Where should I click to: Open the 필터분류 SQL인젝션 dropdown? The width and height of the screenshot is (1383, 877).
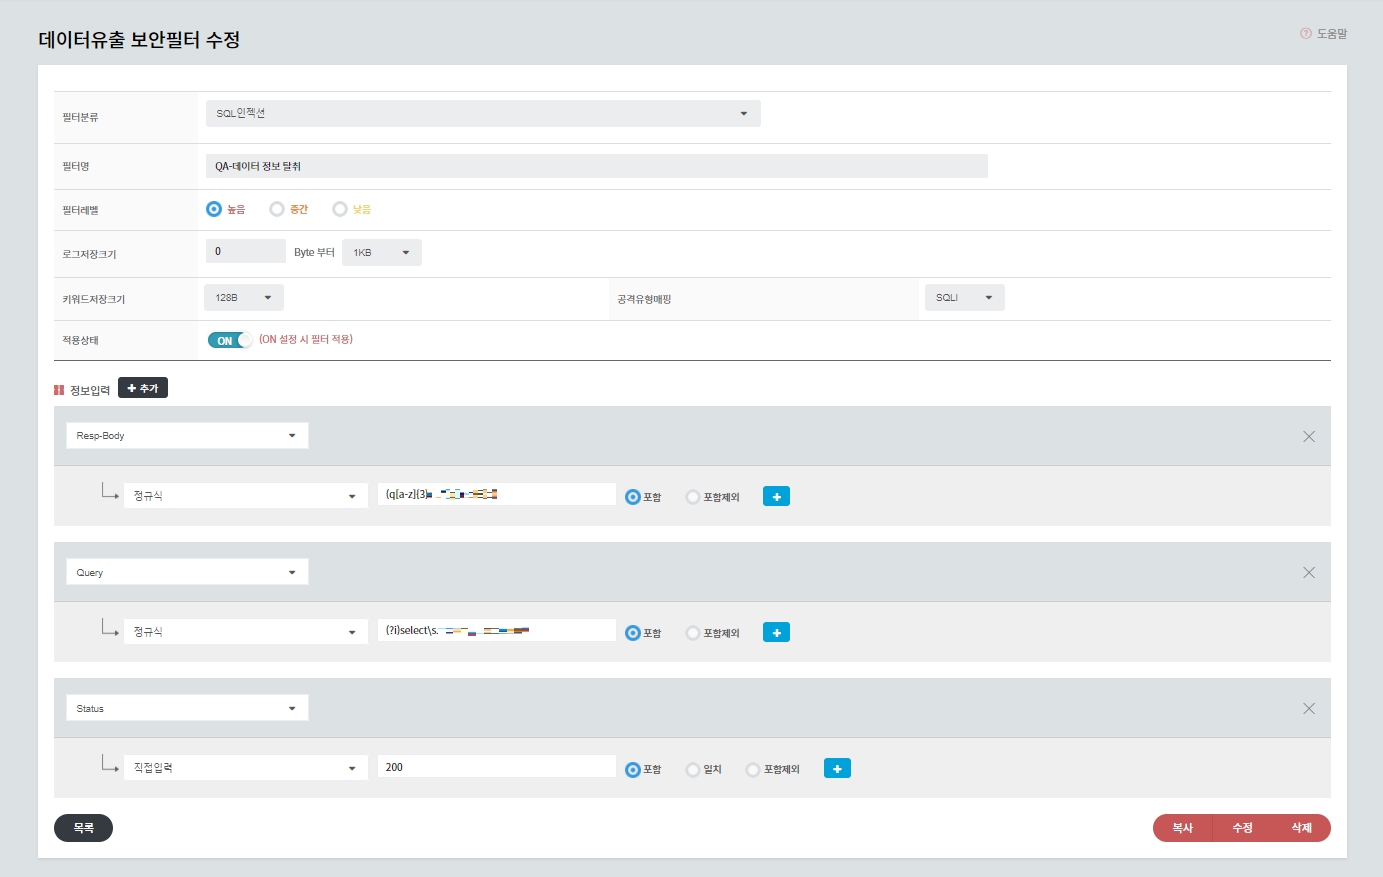point(483,113)
